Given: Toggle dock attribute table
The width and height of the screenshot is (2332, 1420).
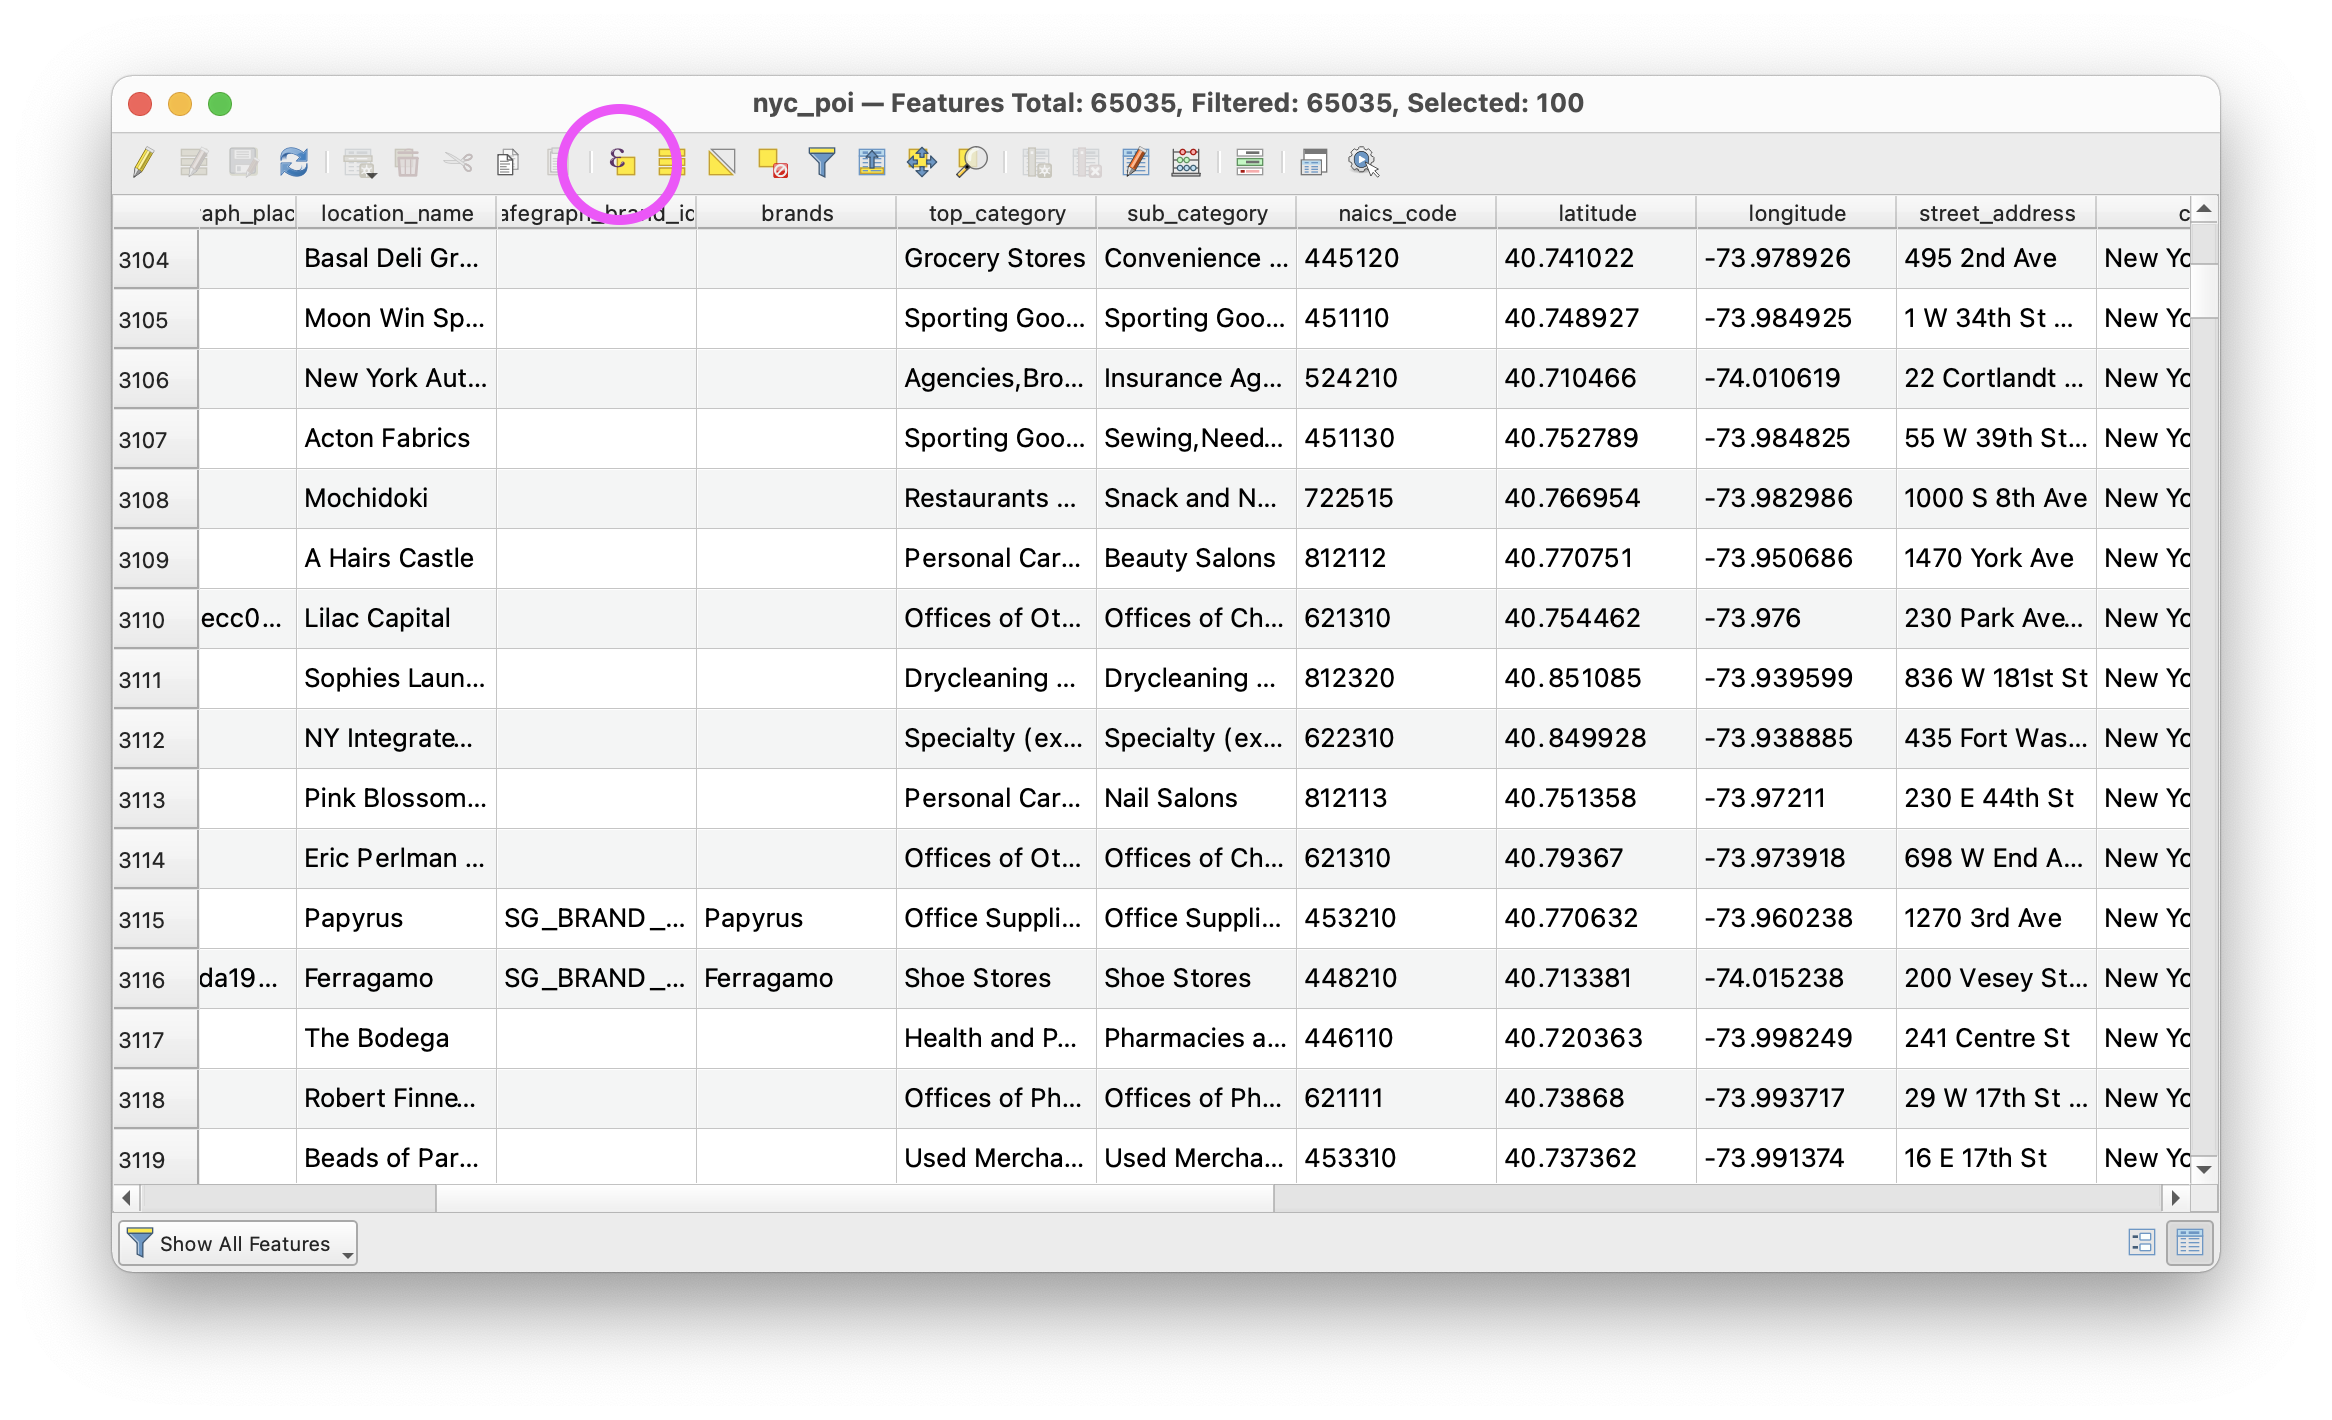Looking at the screenshot, I should [x=1314, y=162].
